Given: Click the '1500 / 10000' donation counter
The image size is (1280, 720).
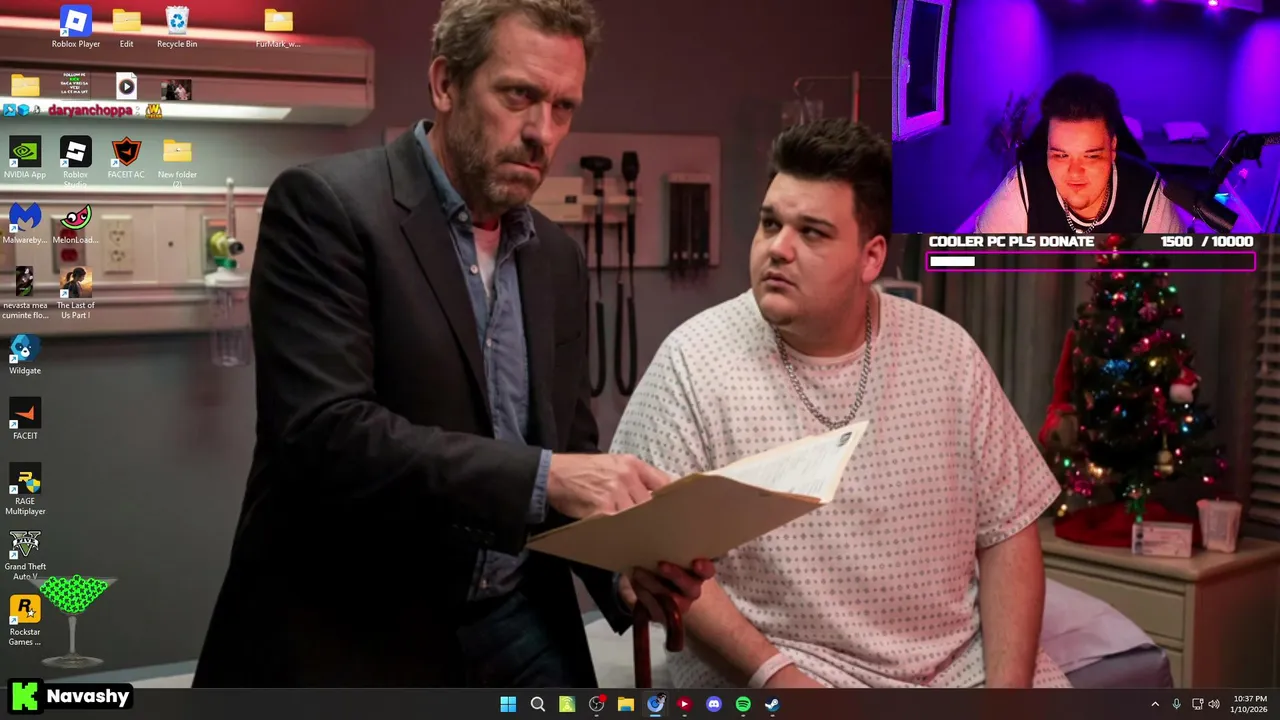Looking at the screenshot, I should (x=1207, y=241).
